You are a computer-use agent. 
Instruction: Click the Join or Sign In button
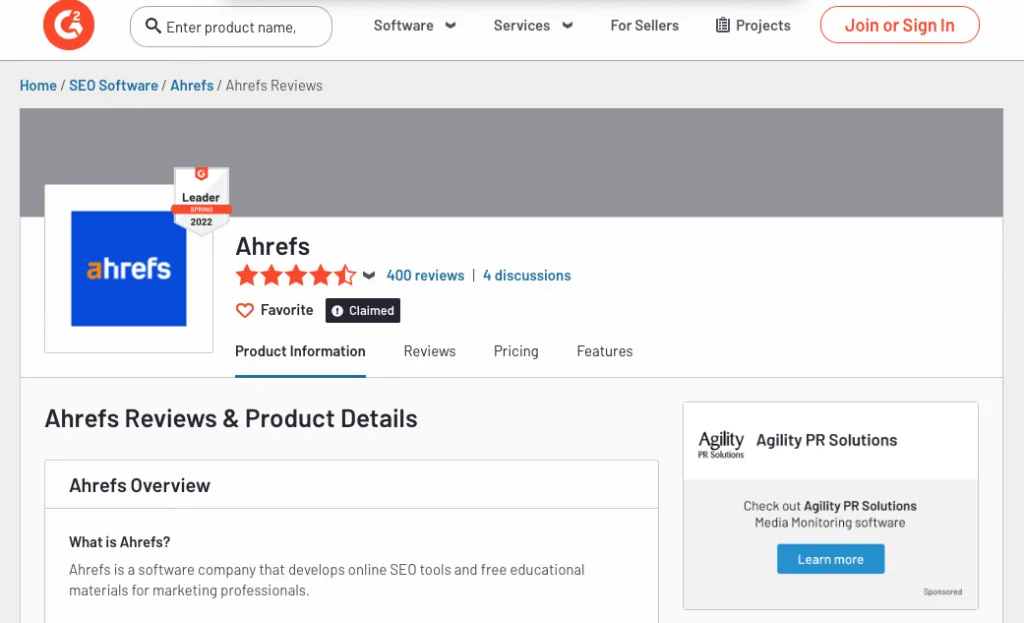coord(899,25)
